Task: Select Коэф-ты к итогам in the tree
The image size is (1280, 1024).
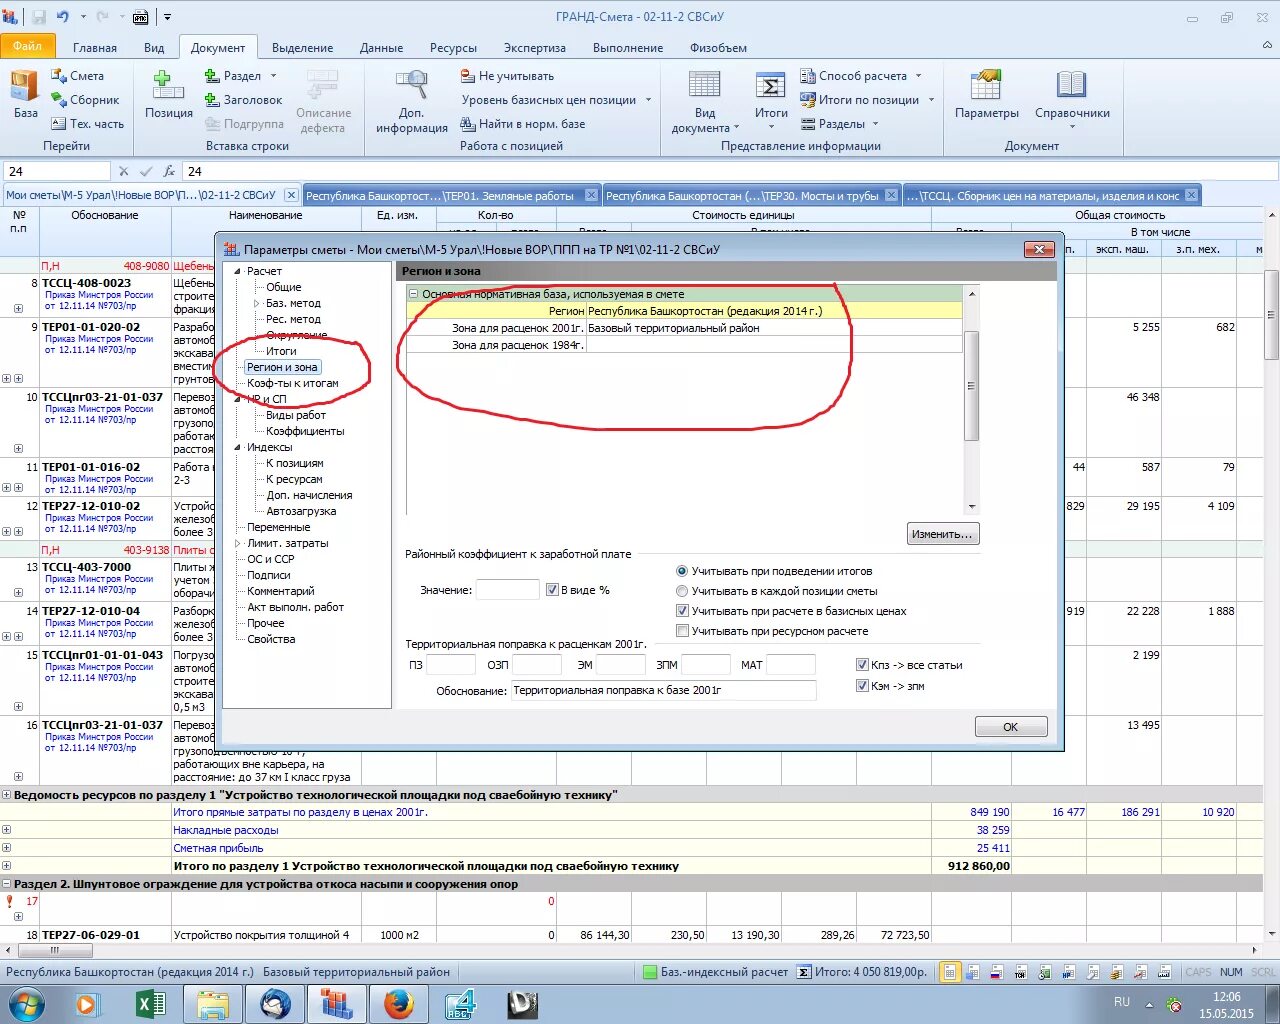Action: [293, 383]
